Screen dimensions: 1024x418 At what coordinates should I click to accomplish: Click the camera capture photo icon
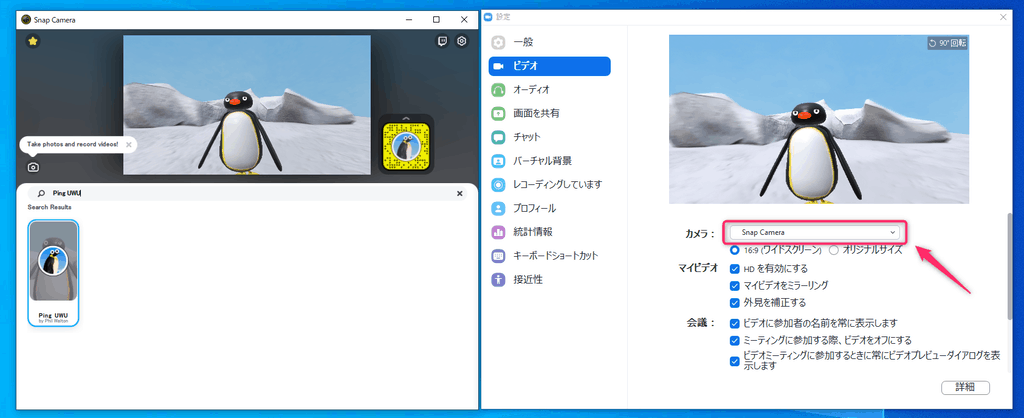[x=33, y=168]
